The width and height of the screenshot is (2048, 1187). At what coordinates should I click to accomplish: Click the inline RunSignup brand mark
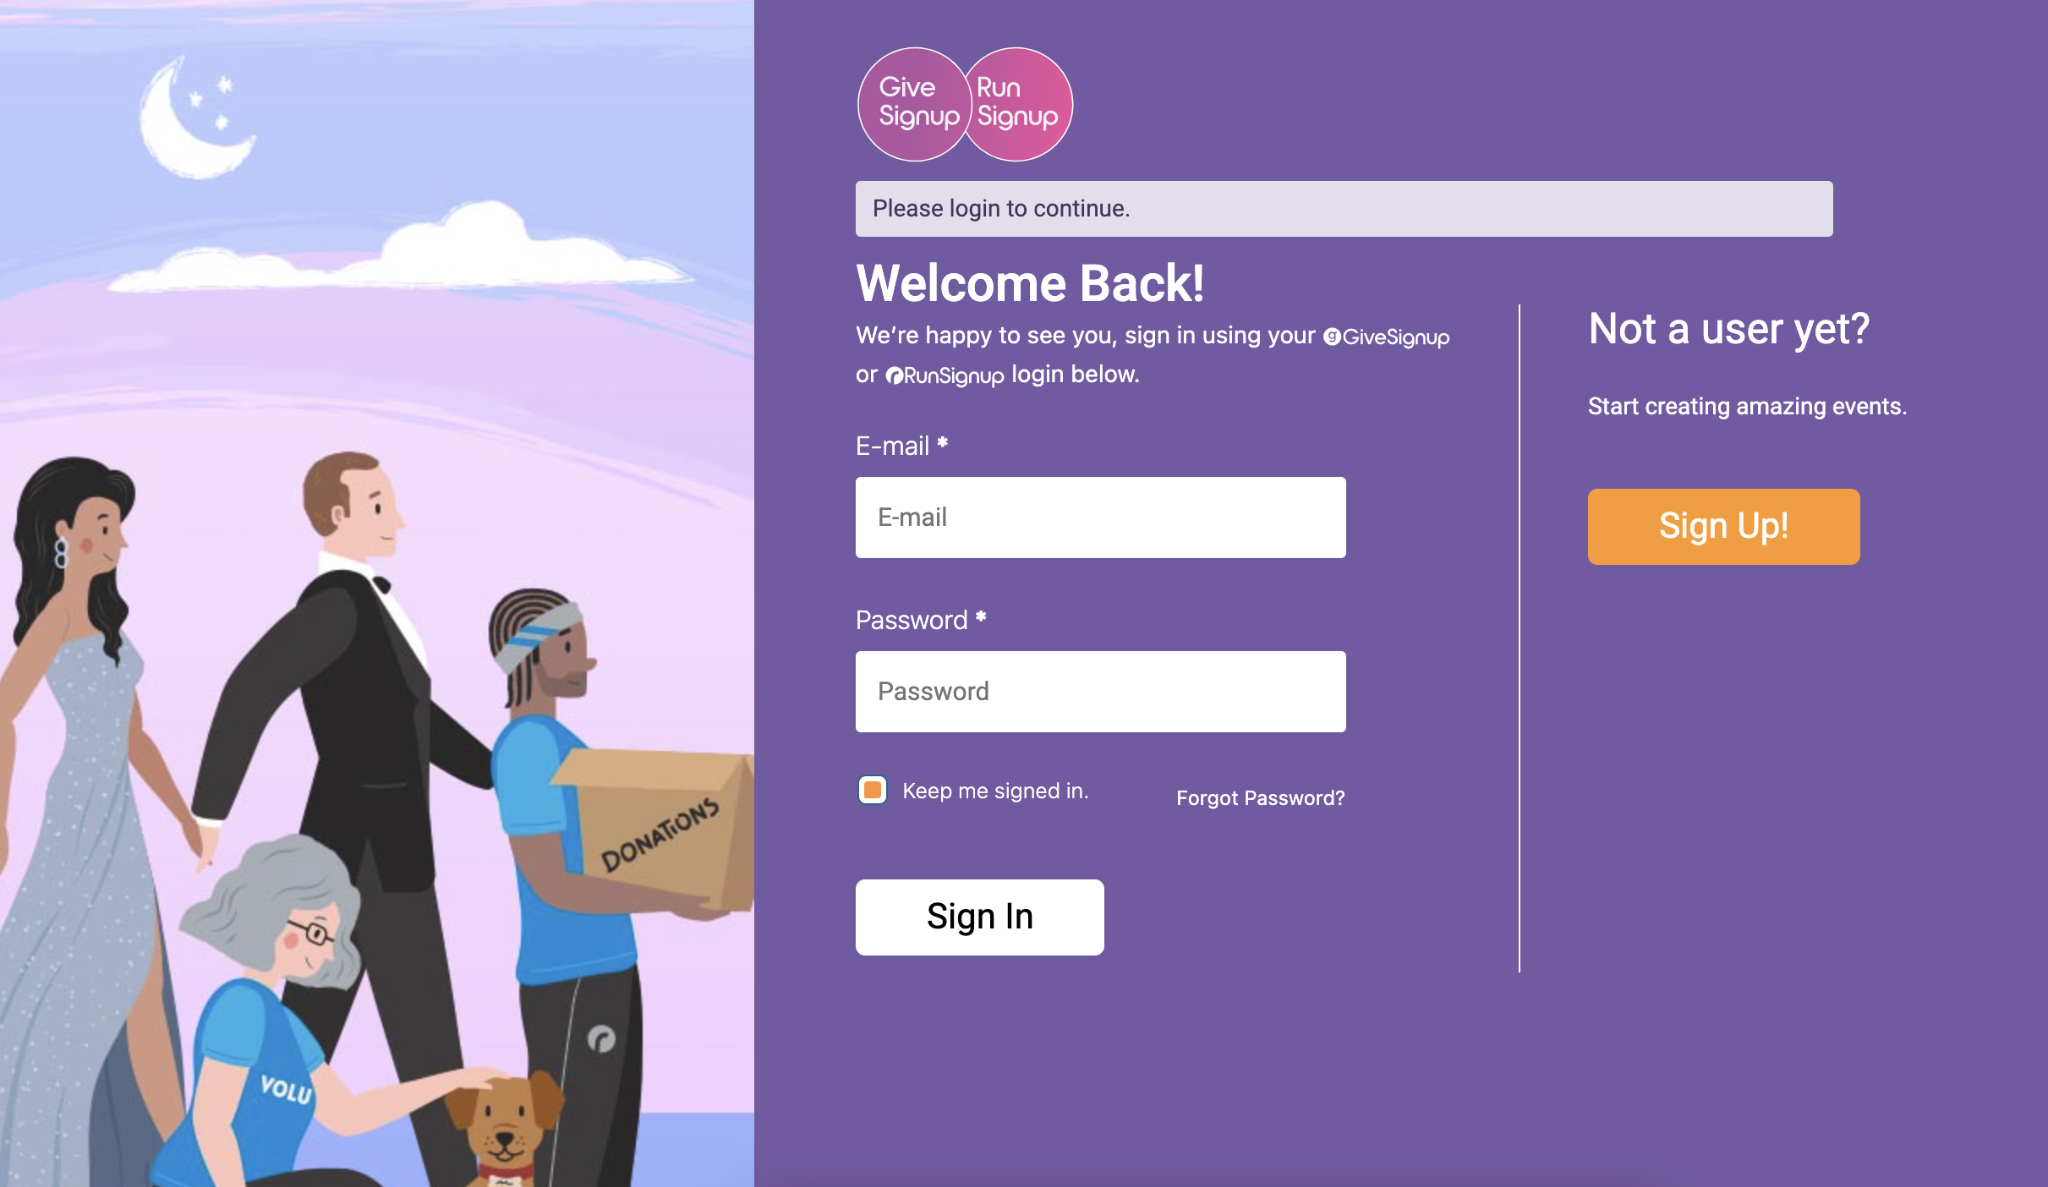945,376
